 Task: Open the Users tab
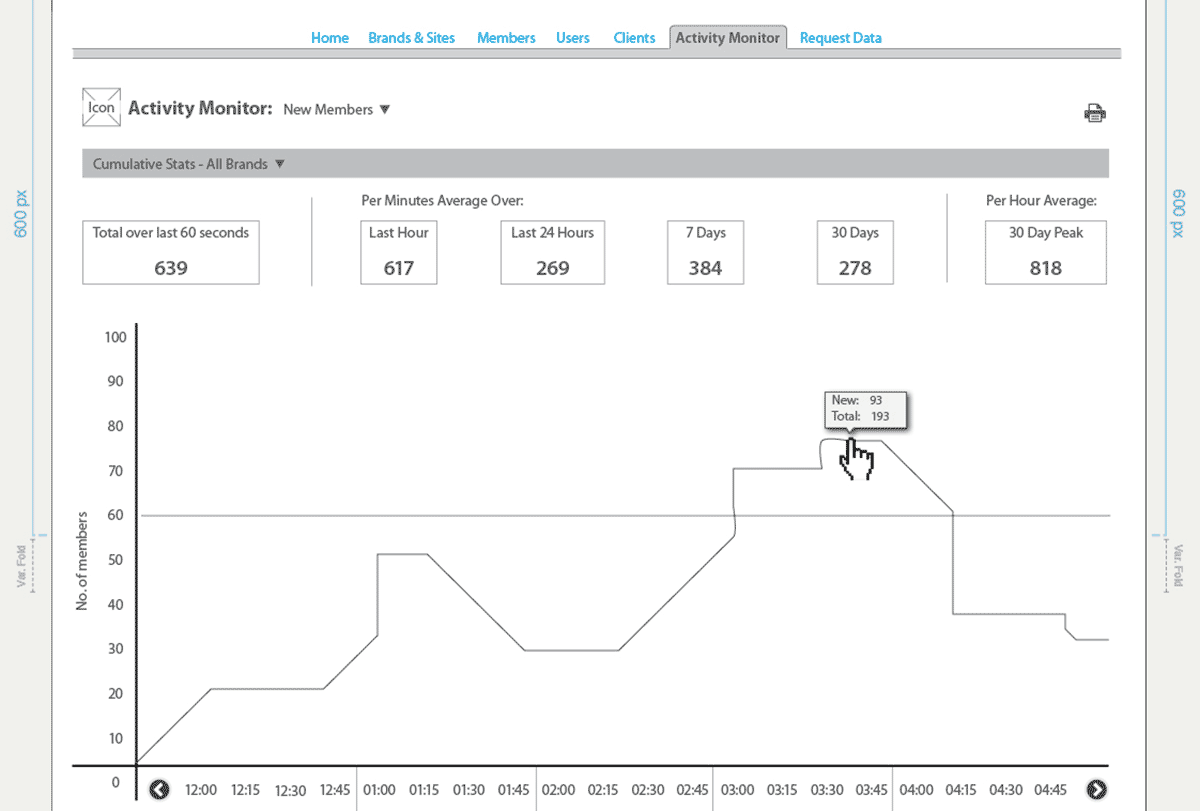point(573,38)
